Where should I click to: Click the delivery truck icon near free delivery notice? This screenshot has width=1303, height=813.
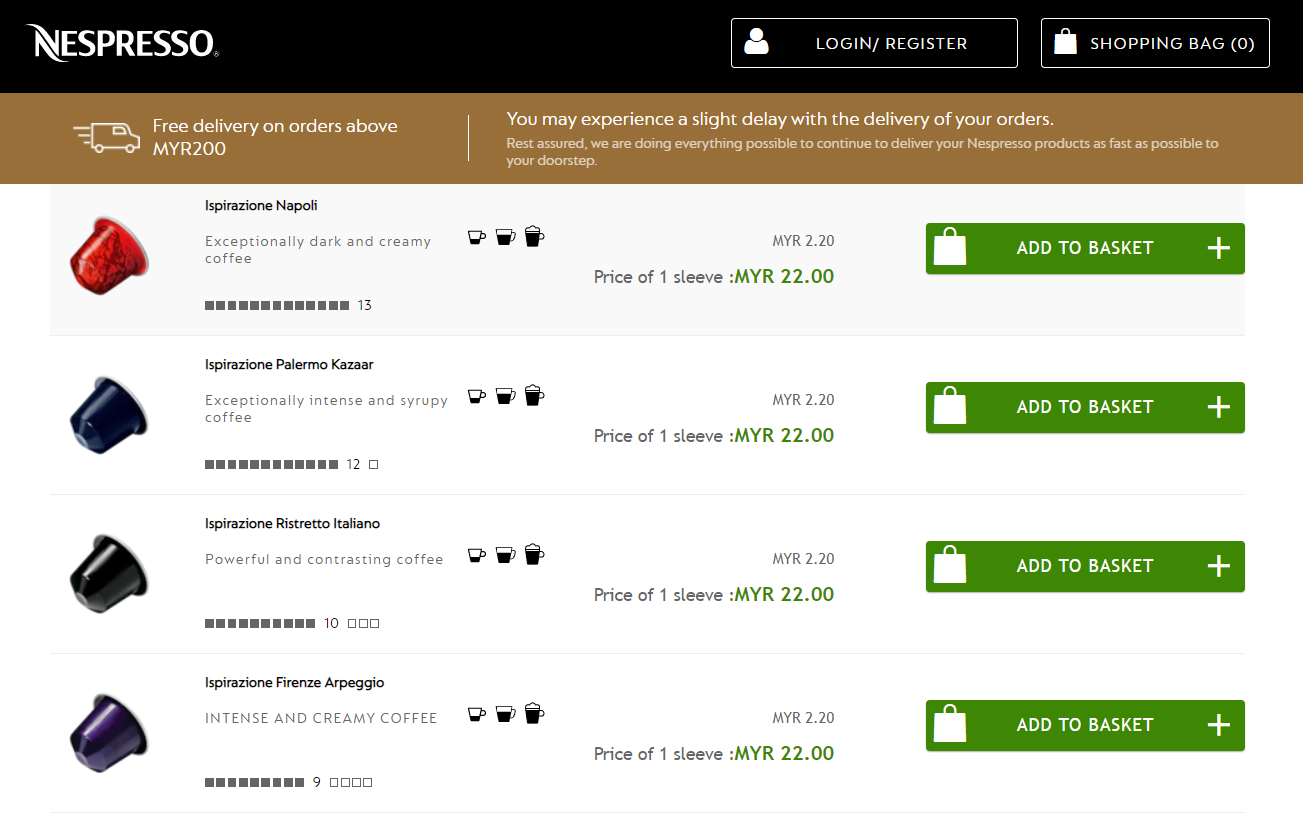pos(107,134)
